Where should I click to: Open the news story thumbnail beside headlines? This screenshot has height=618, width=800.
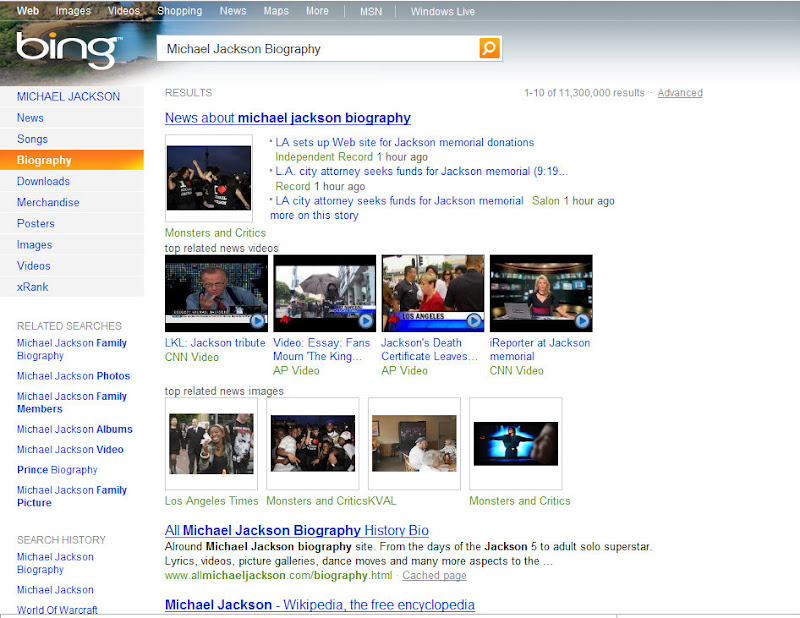click(x=208, y=178)
